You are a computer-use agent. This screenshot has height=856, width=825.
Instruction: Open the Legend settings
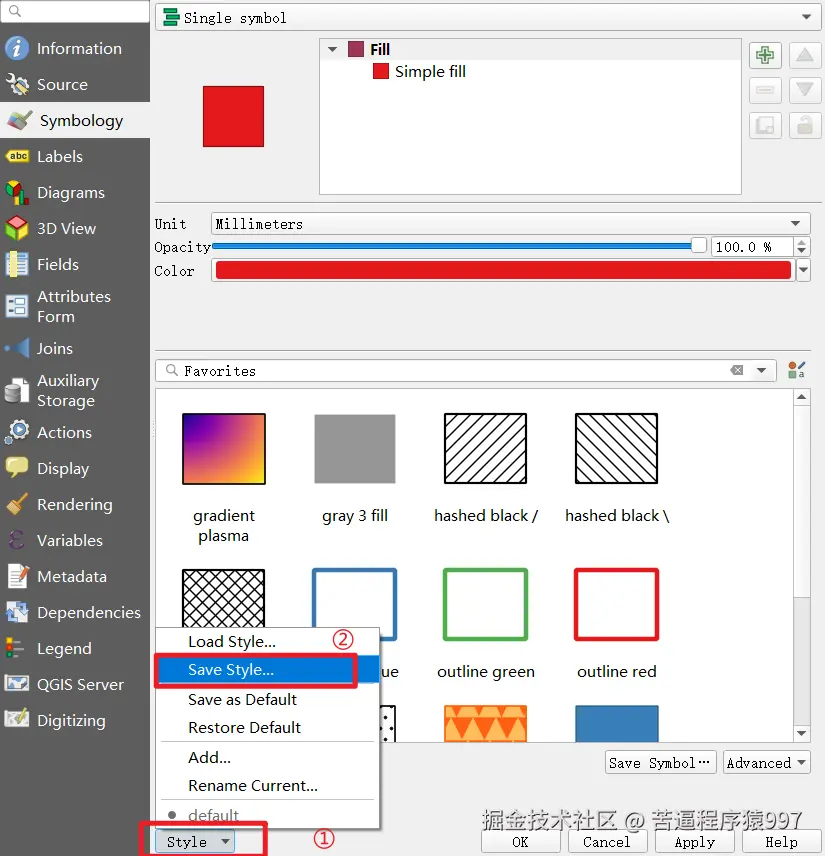pyautogui.click(x=75, y=649)
